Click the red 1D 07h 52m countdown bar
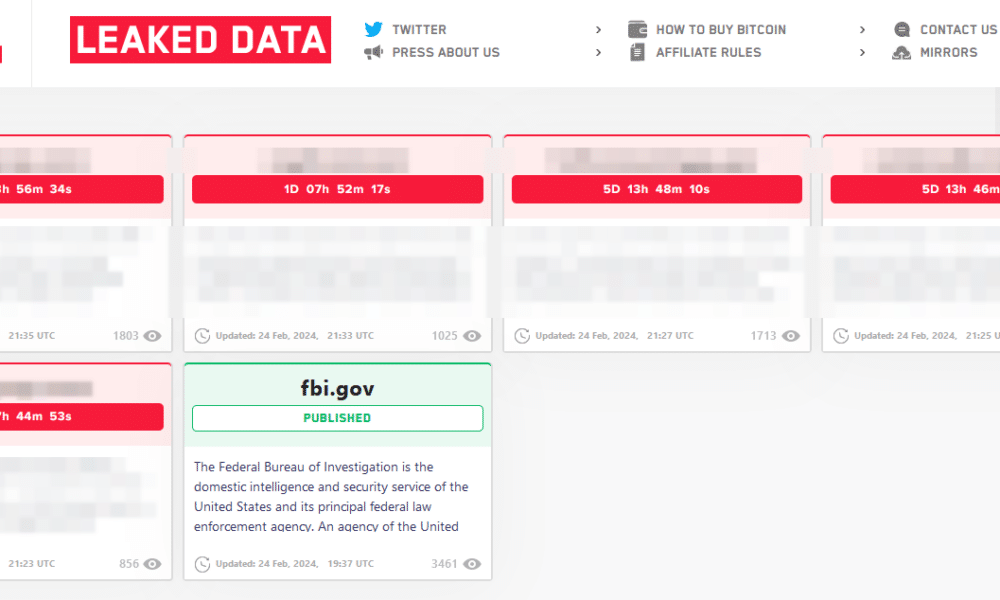This screenshot has height=600, width=1000. [x=337, y=189]
